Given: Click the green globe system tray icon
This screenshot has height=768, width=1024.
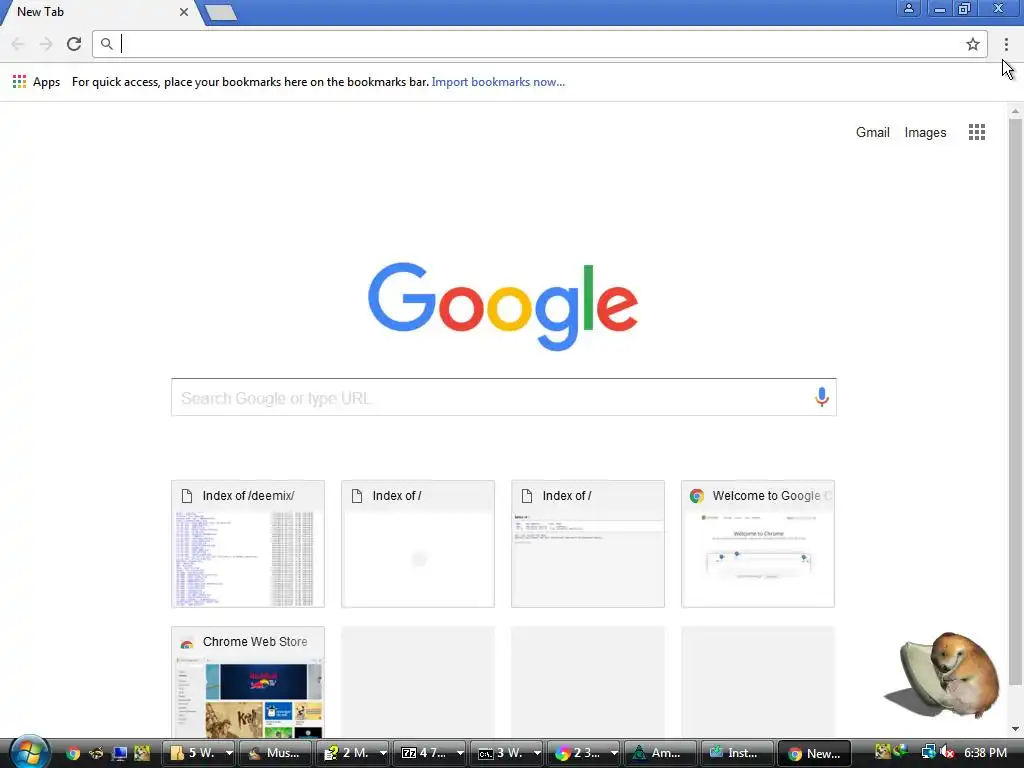Looking at the screenshot, I should 901,752.
